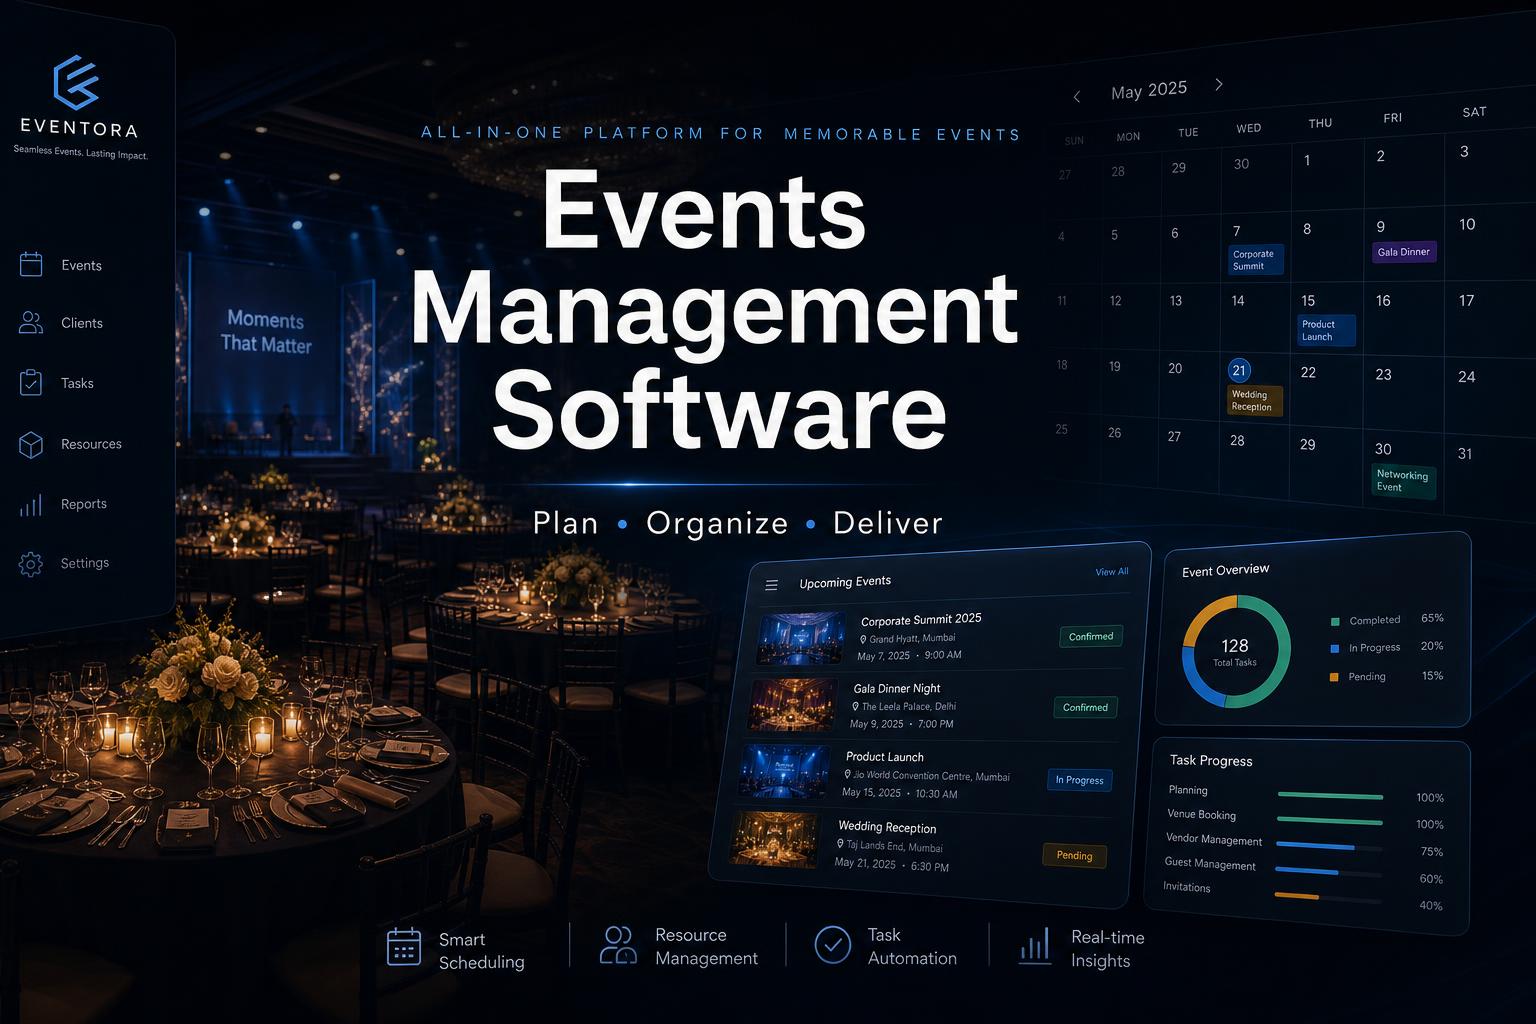
Task: Click the blue In Progress legend swatch
Action: tap(1335, 648)
